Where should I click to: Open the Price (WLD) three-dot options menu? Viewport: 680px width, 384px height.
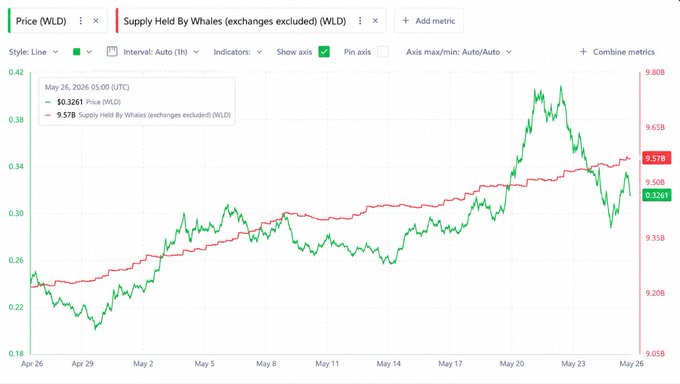tap(81, 21)
